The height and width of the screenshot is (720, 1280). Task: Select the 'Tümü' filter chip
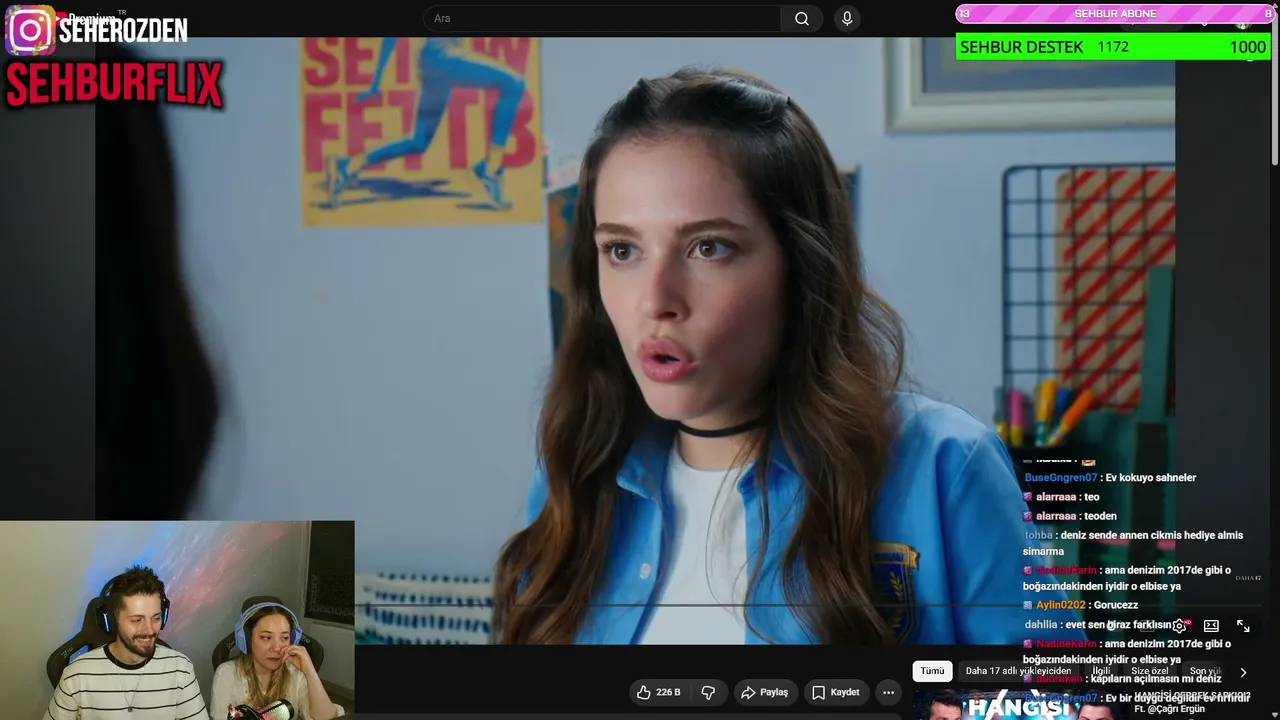pyautogui.click(x=932, y=671)
